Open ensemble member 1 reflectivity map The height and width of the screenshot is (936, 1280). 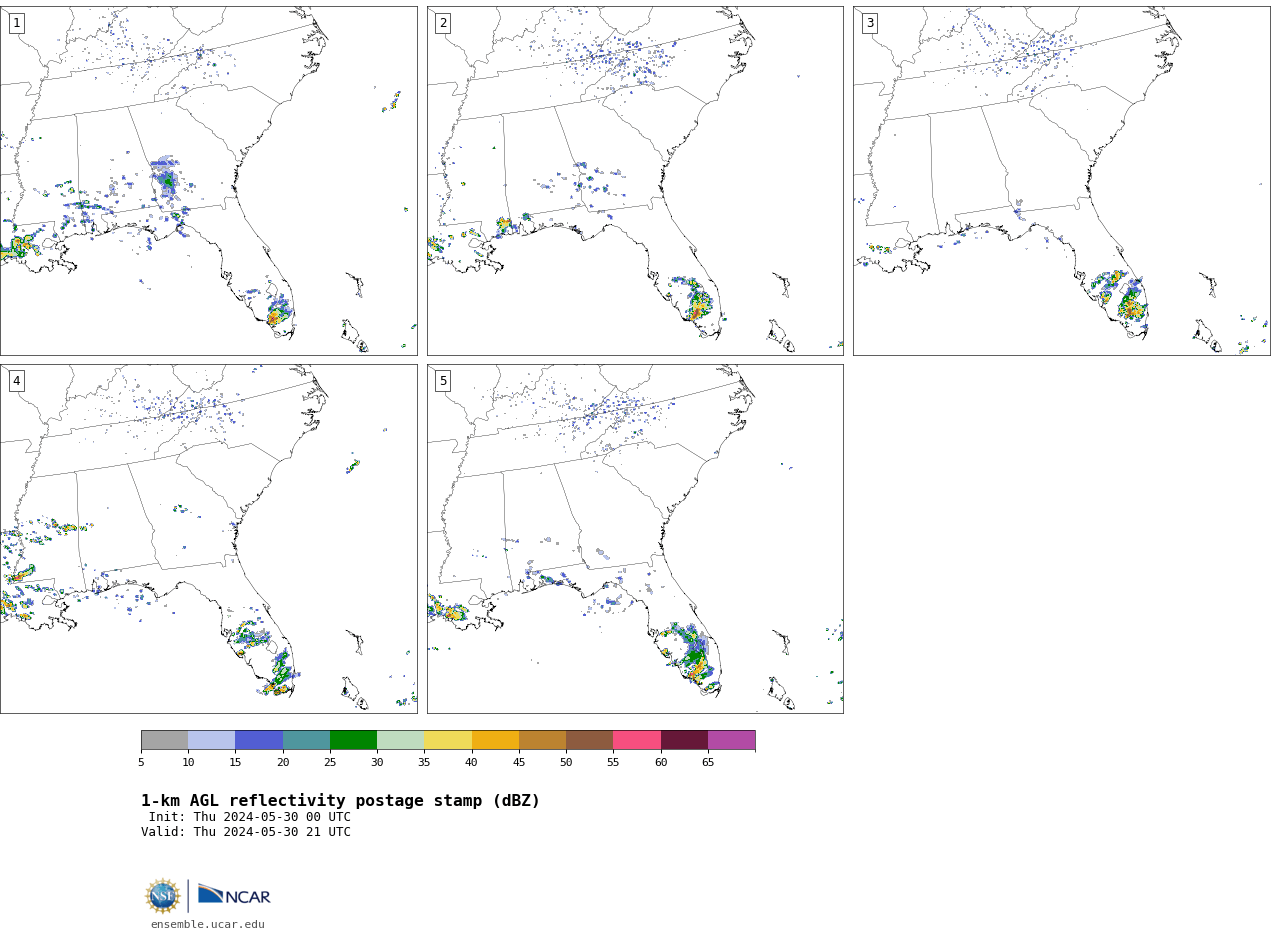pos(208,181)
